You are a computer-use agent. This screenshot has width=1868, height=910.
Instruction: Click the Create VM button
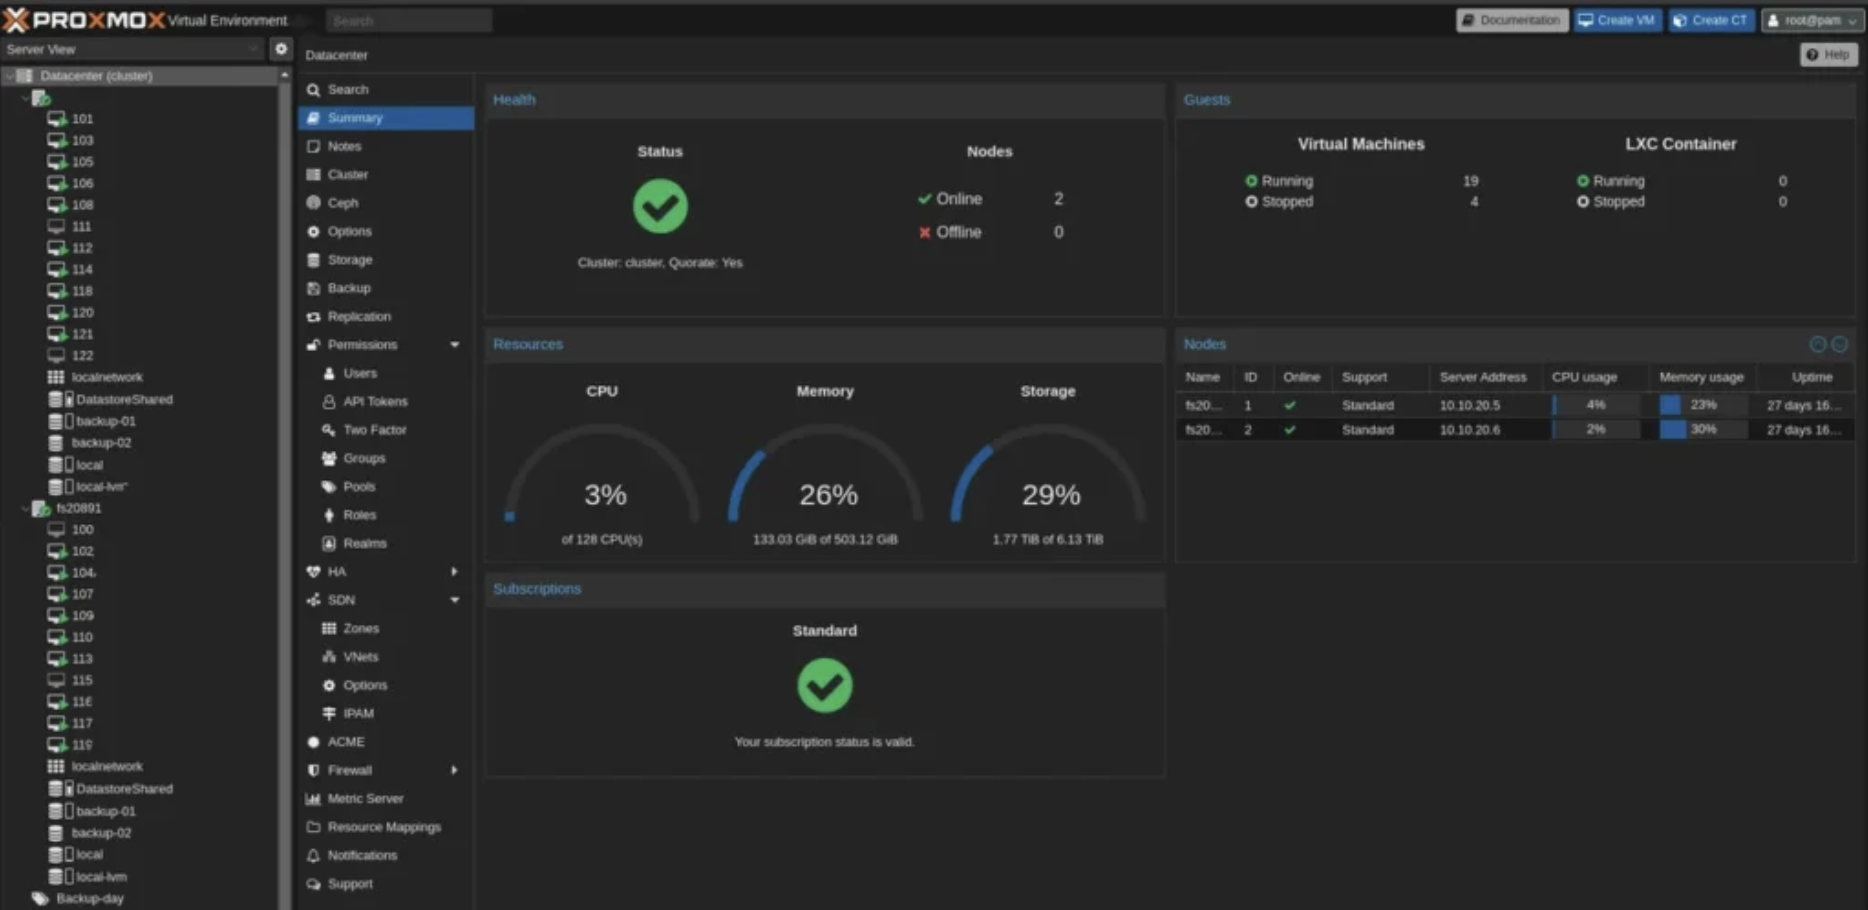tap(1617, 20)
